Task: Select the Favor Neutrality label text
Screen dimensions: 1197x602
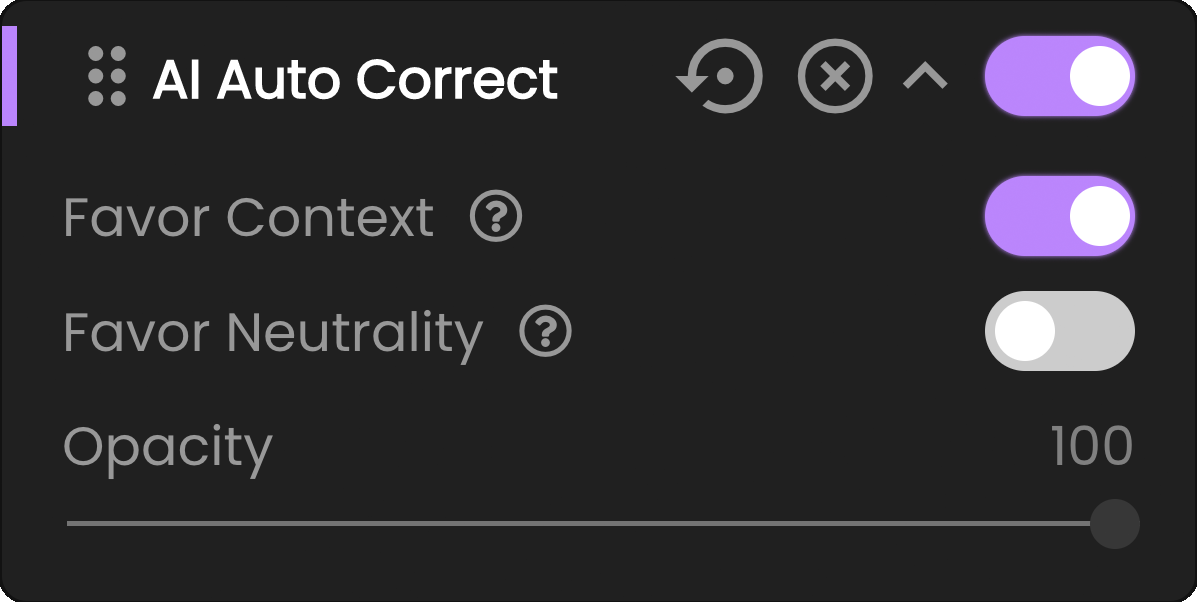Action: click(x=273, y=331)
